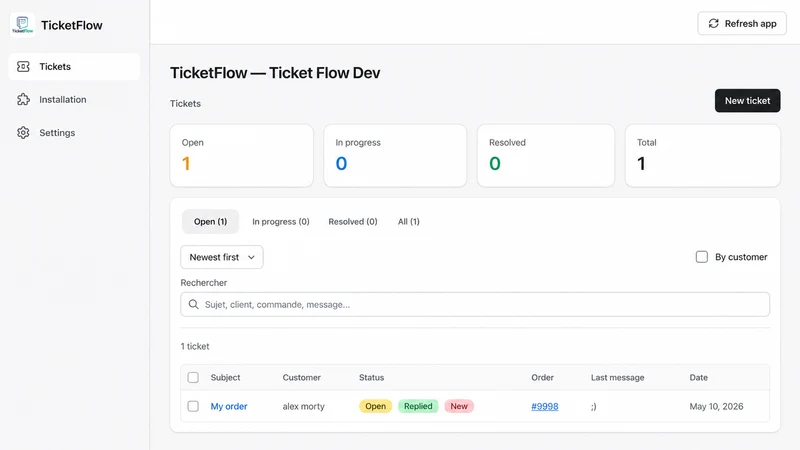Viewport: 800px width, 450px height.
Task: Click the Refresh app button
Action: [x=742, y=23]
